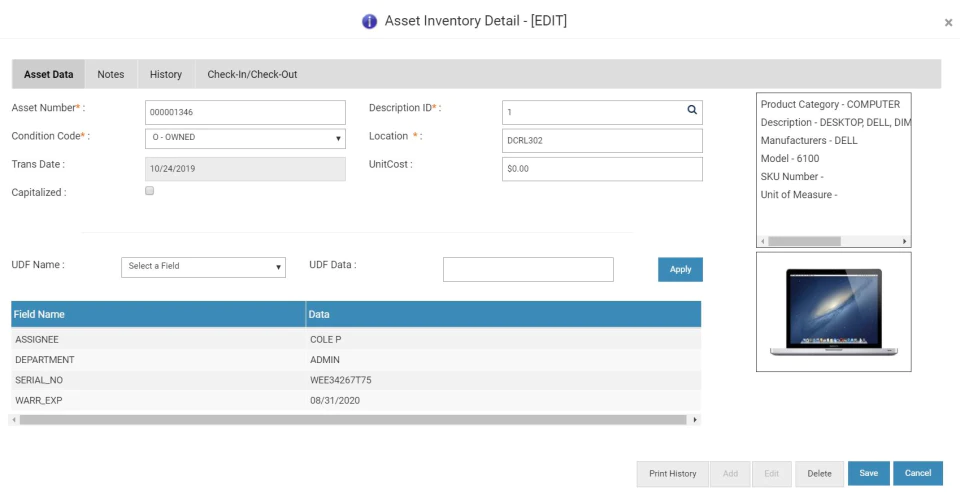Click the Print History button

click(x=672, y=474)
